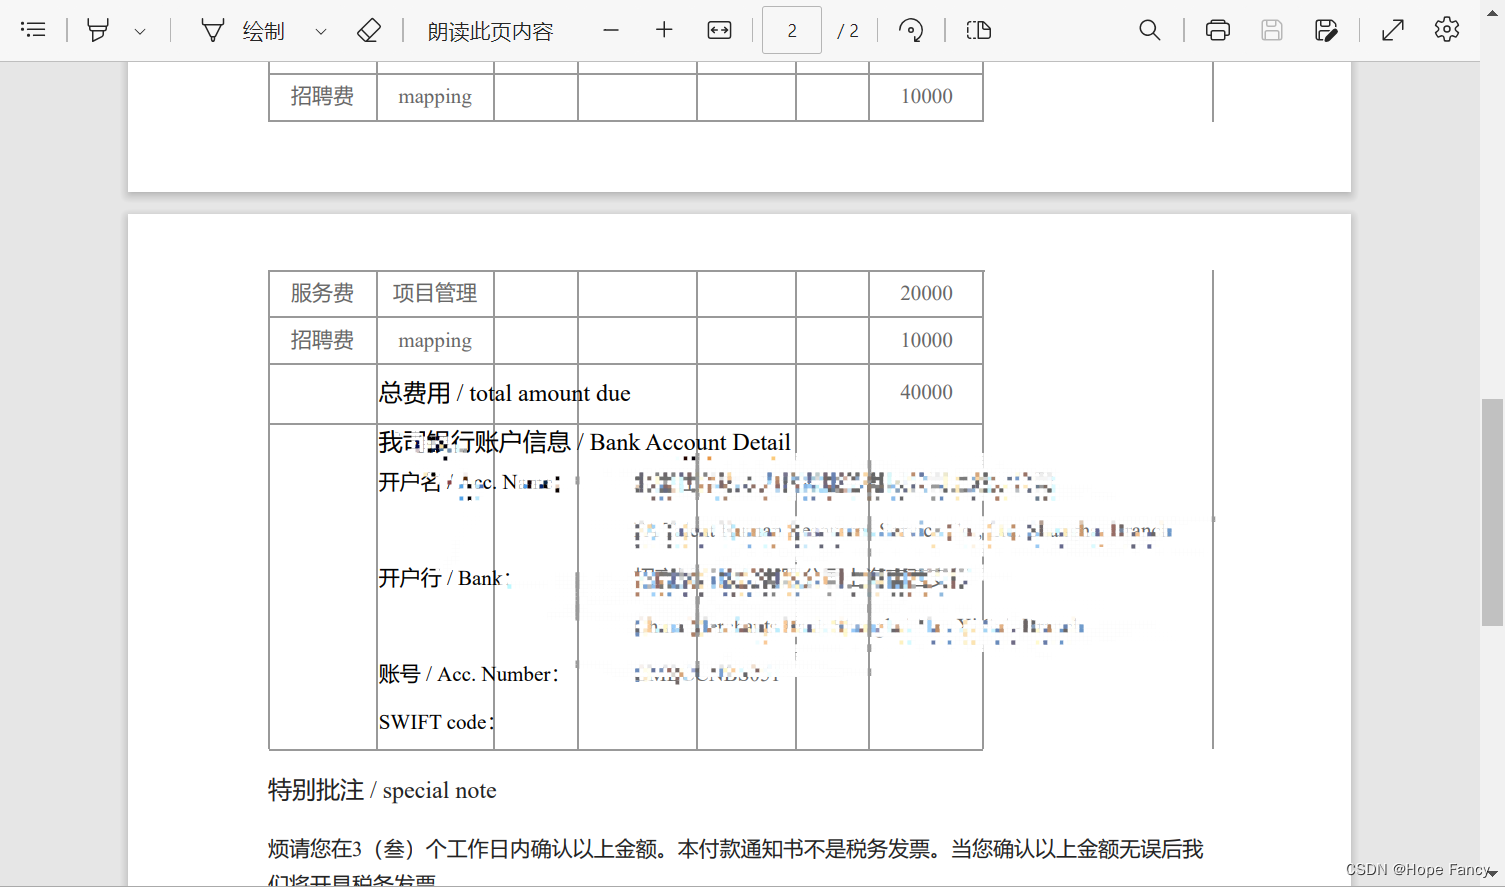Rotate the PDF page
This screenshot has width=1505, height=887.
point(911,30)
